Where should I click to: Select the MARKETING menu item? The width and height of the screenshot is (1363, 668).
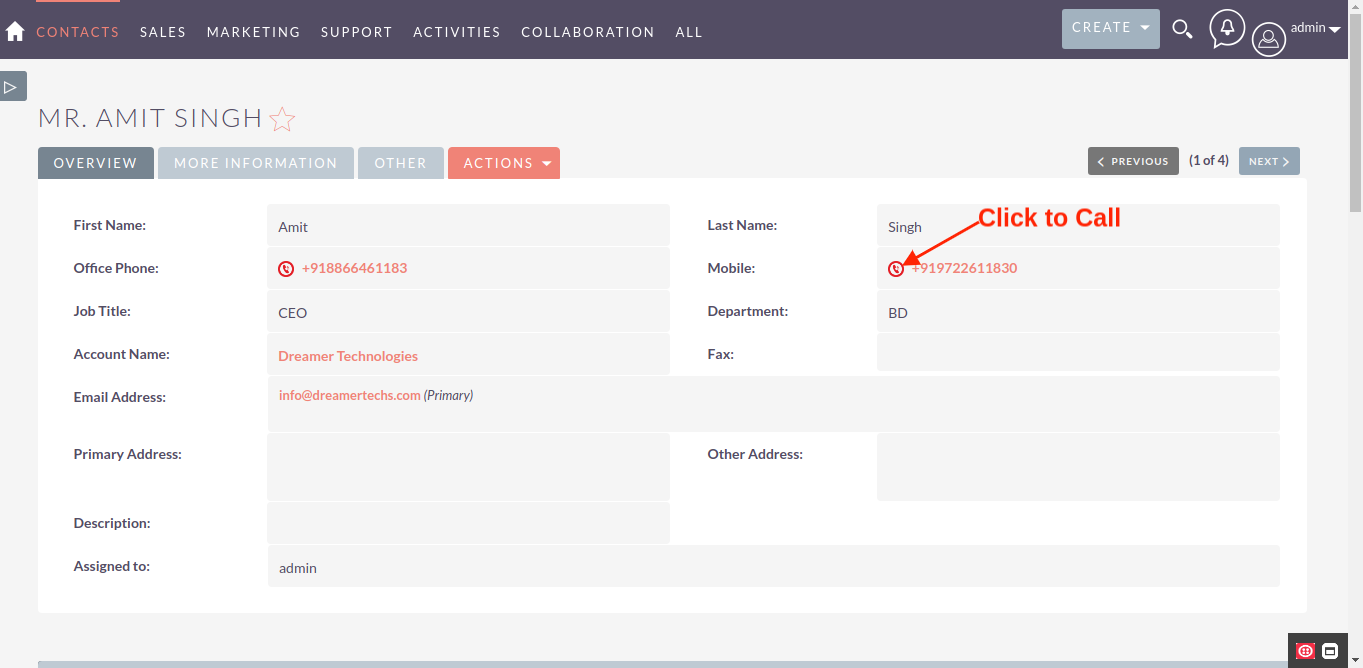(253, 31)
